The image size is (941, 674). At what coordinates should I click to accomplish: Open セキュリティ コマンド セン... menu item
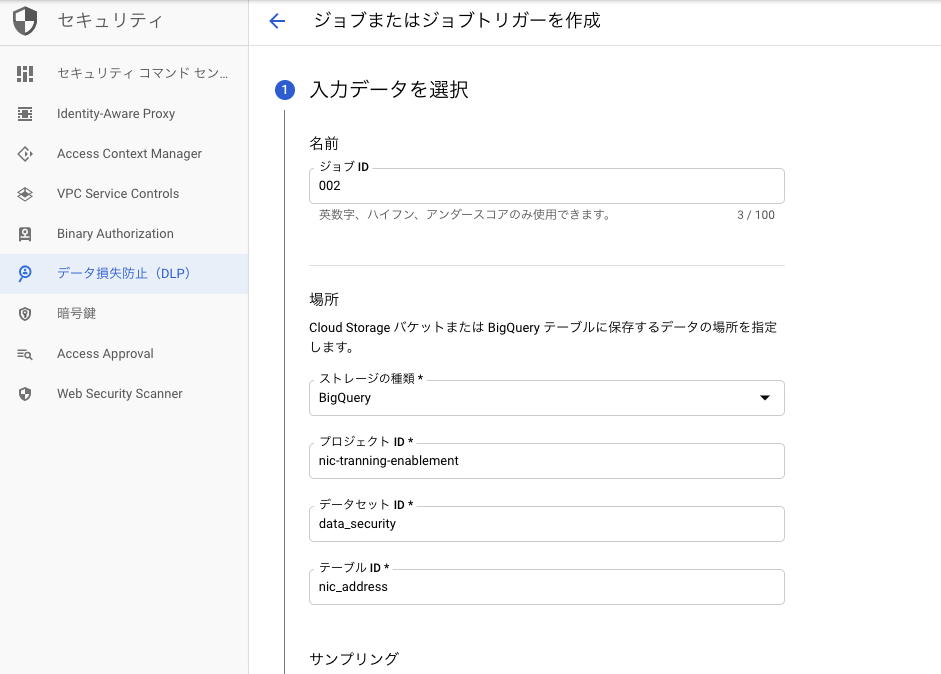tap(124, 74)
